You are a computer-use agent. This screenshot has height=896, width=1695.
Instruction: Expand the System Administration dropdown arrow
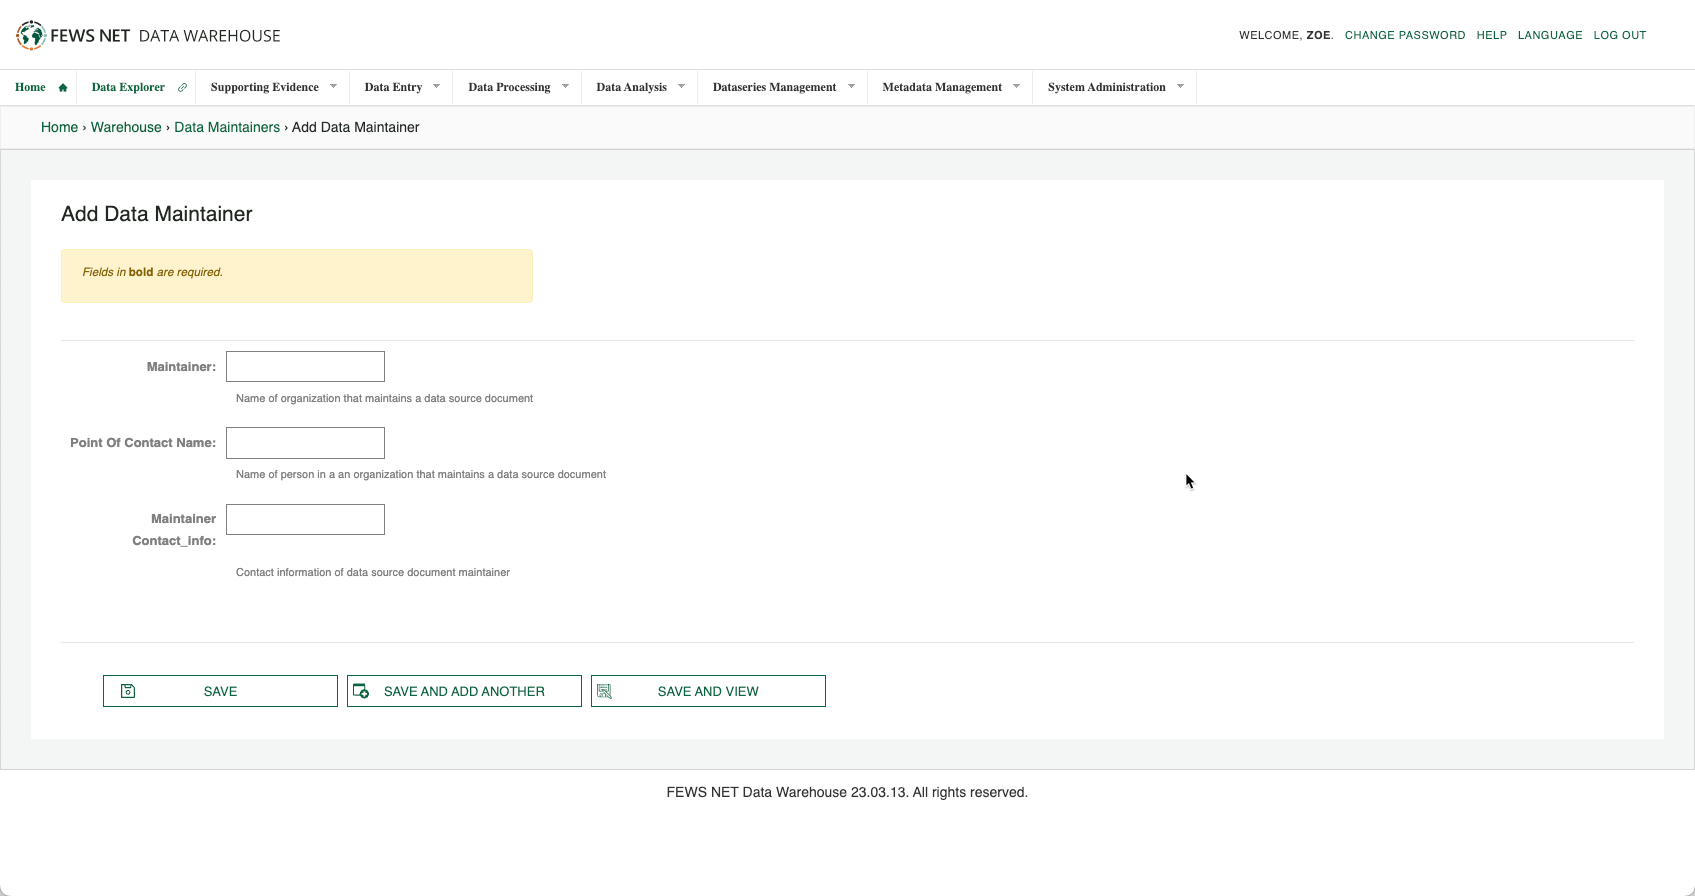pyautogui.click(x=1181, y=87)
